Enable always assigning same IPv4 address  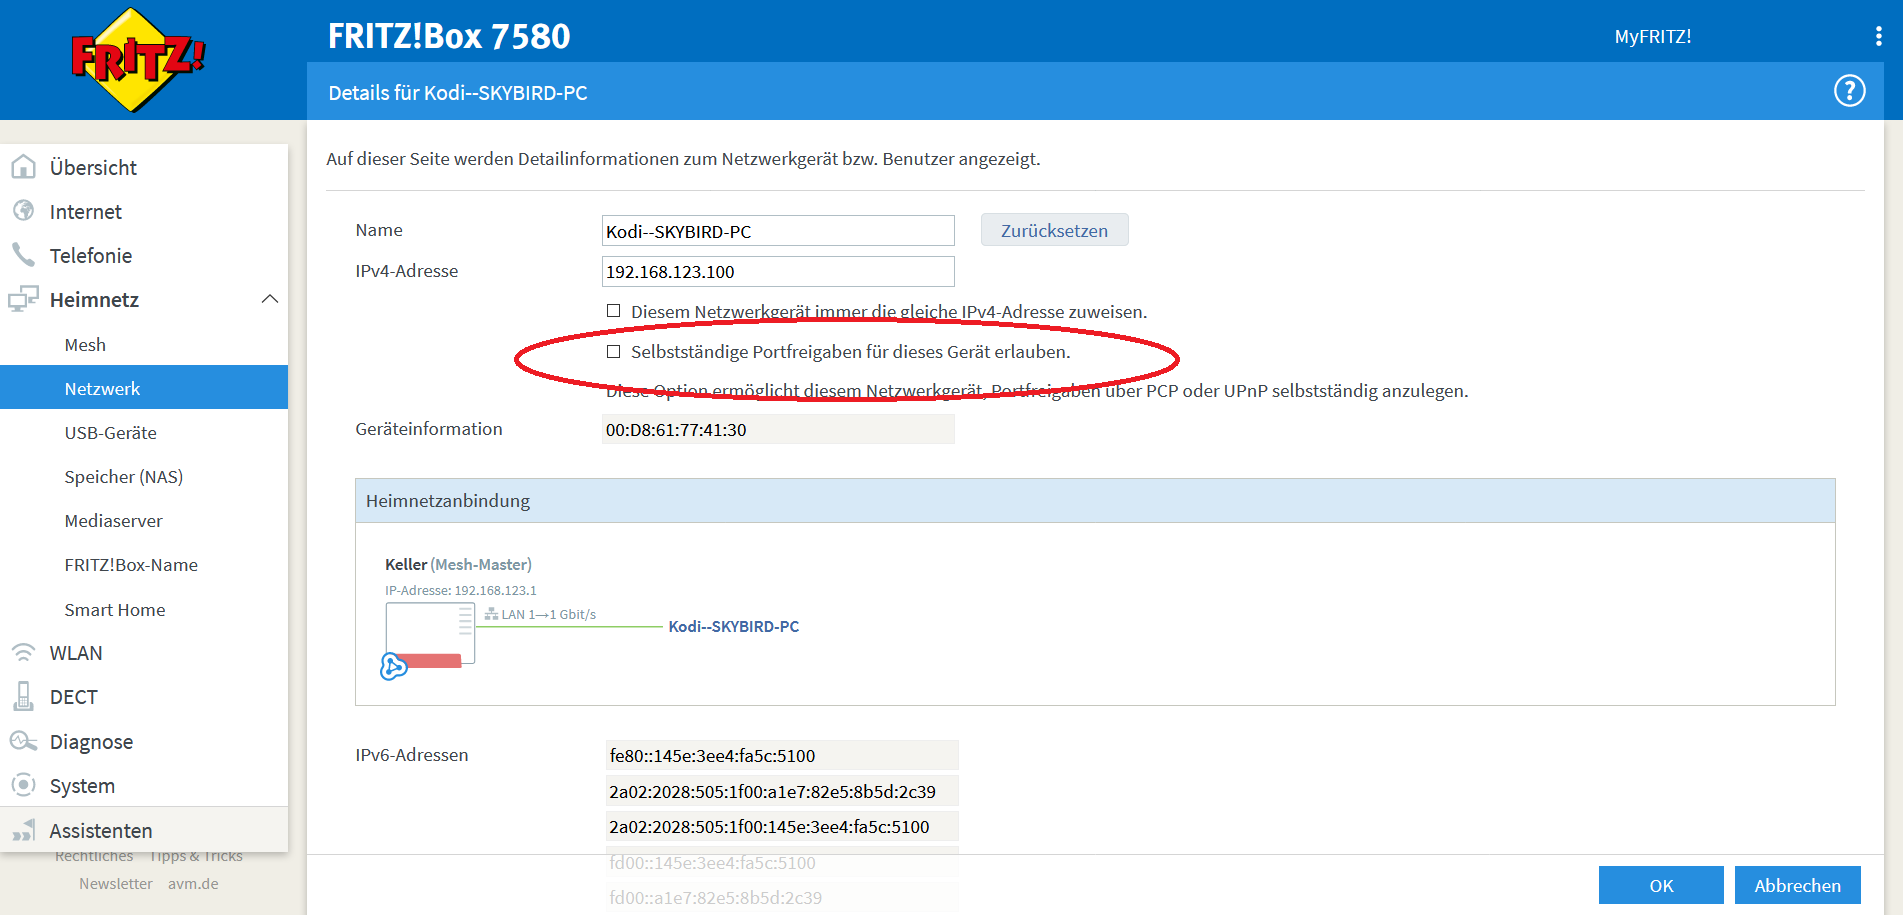pyautogui.click(x=614, y=311)
